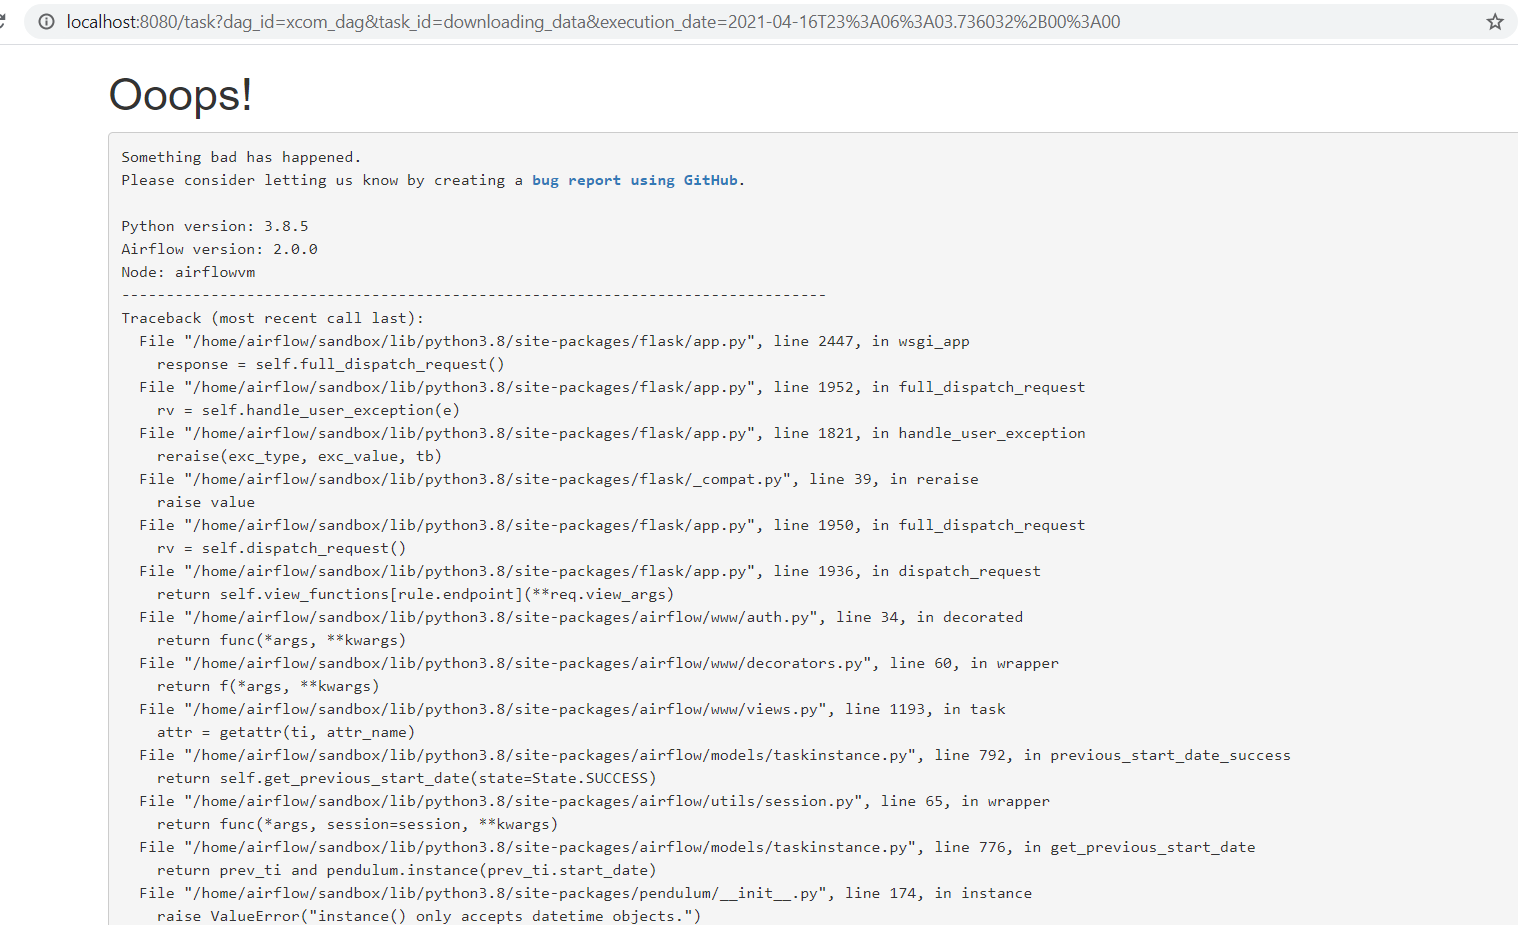Click the 'Python version: 3.8.5' line
The height and width of the screenshot is (925, 1518).
[x=215, y=226]
